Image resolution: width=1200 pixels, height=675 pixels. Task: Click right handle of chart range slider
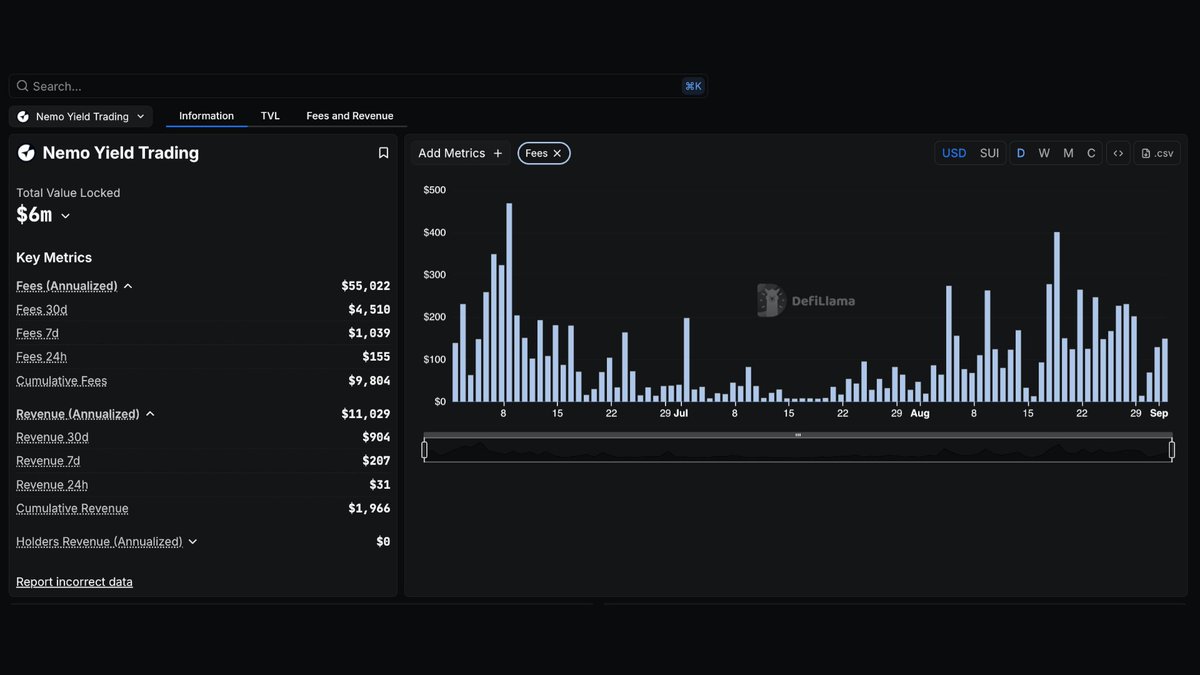[x=1172, y=450]
